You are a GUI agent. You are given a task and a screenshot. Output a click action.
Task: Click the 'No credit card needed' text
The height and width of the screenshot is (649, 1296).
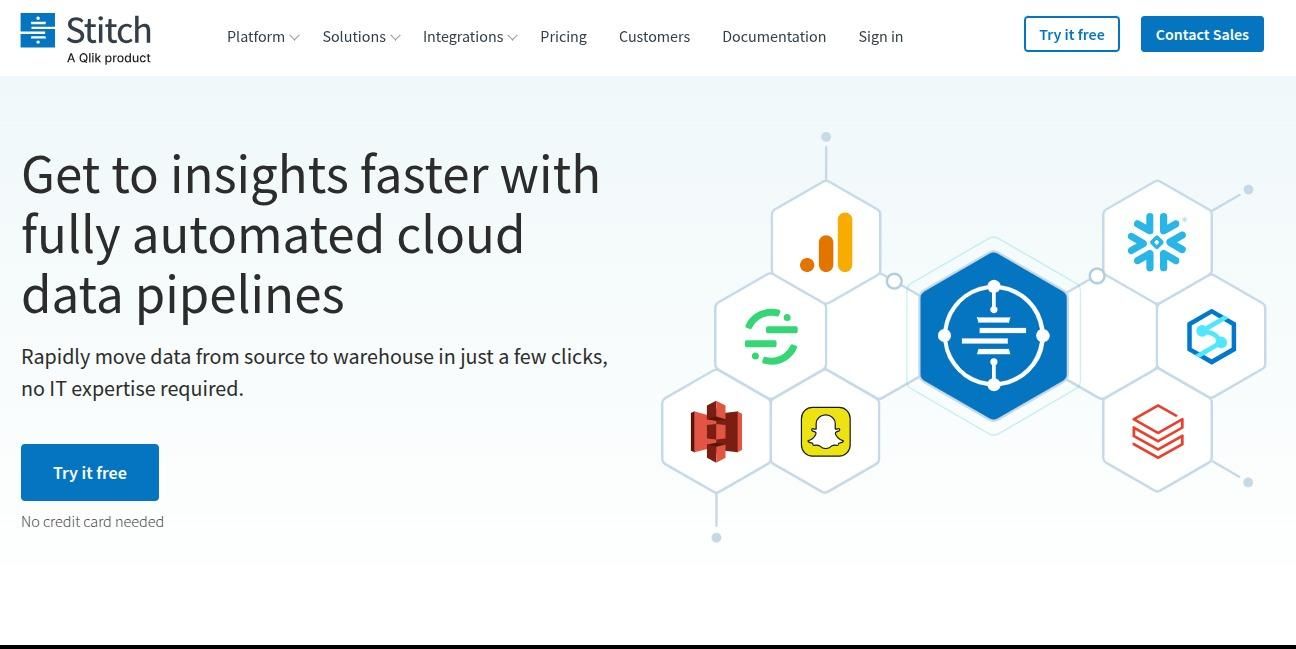pyautogui.click(x=92, y=521)
